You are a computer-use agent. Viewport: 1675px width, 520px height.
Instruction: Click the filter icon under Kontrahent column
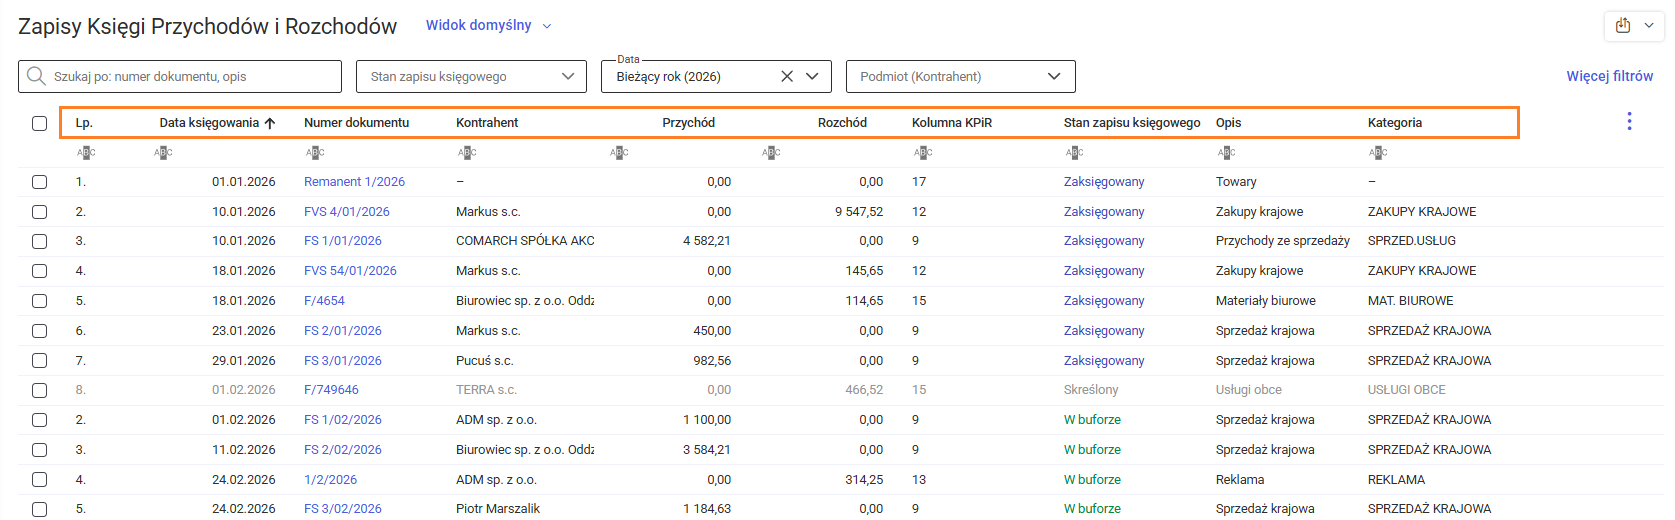[467, 153]
